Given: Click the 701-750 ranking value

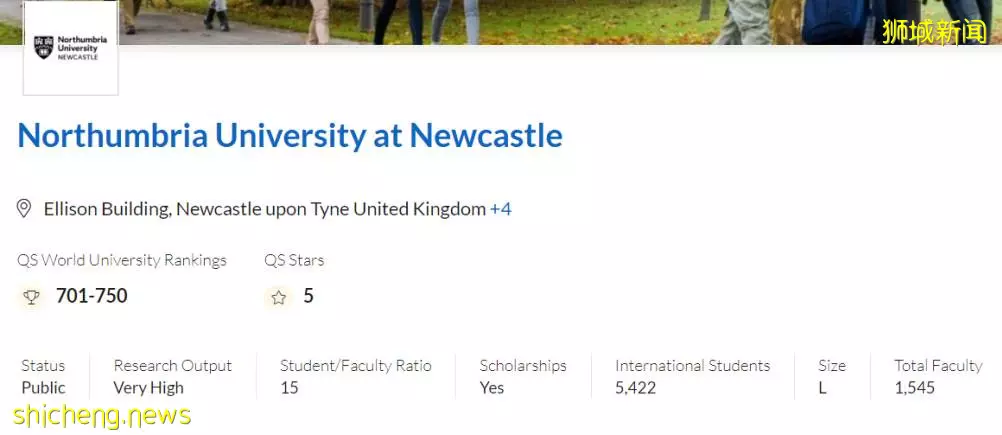Looking at the screenshot, I should pyautogui.click(x=91, y=296).
